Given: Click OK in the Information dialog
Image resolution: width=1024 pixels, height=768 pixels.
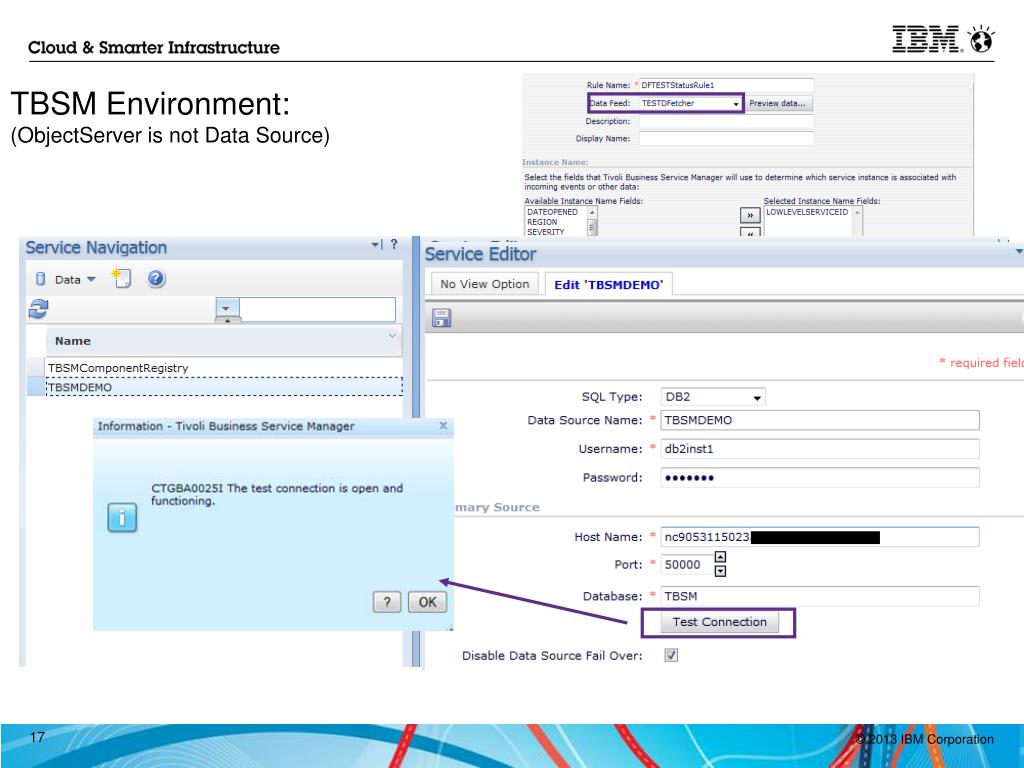Looking at the screenshot, I should click(428, 602).
